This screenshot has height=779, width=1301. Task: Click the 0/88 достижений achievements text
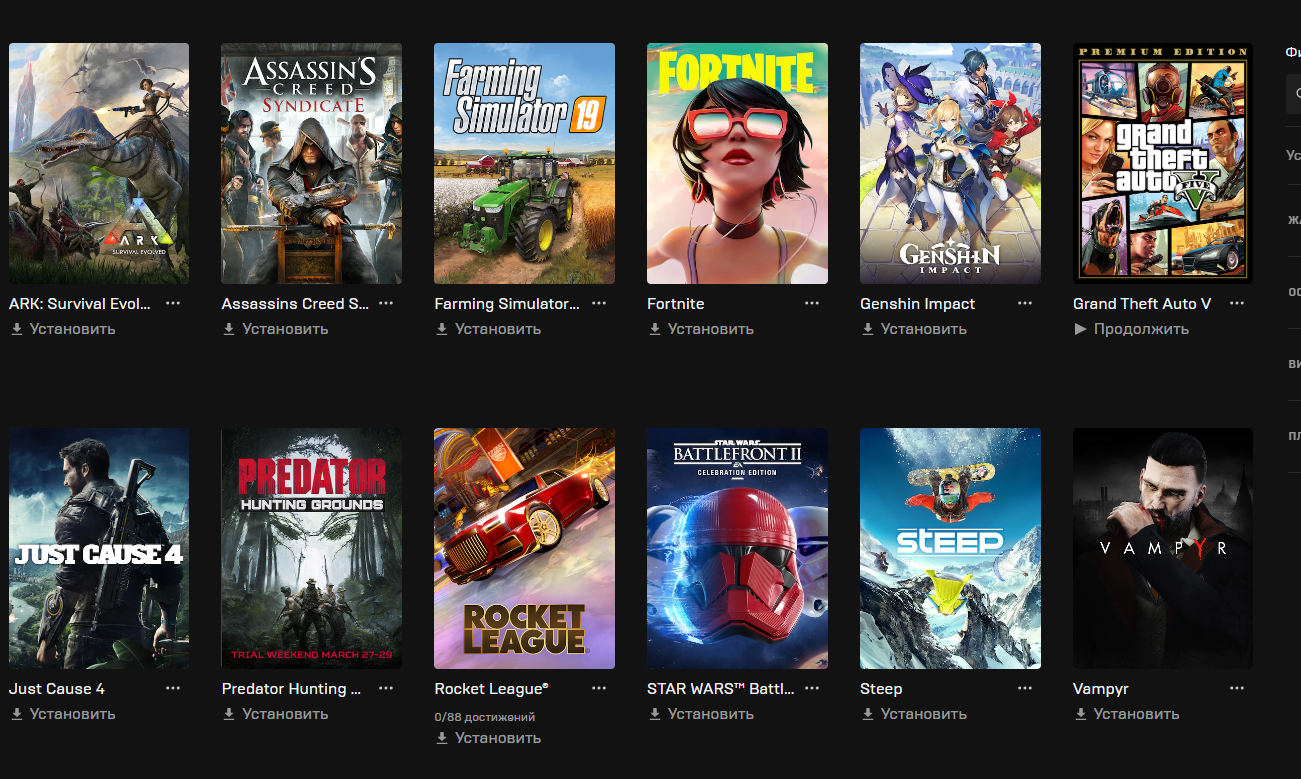(485, 717)
